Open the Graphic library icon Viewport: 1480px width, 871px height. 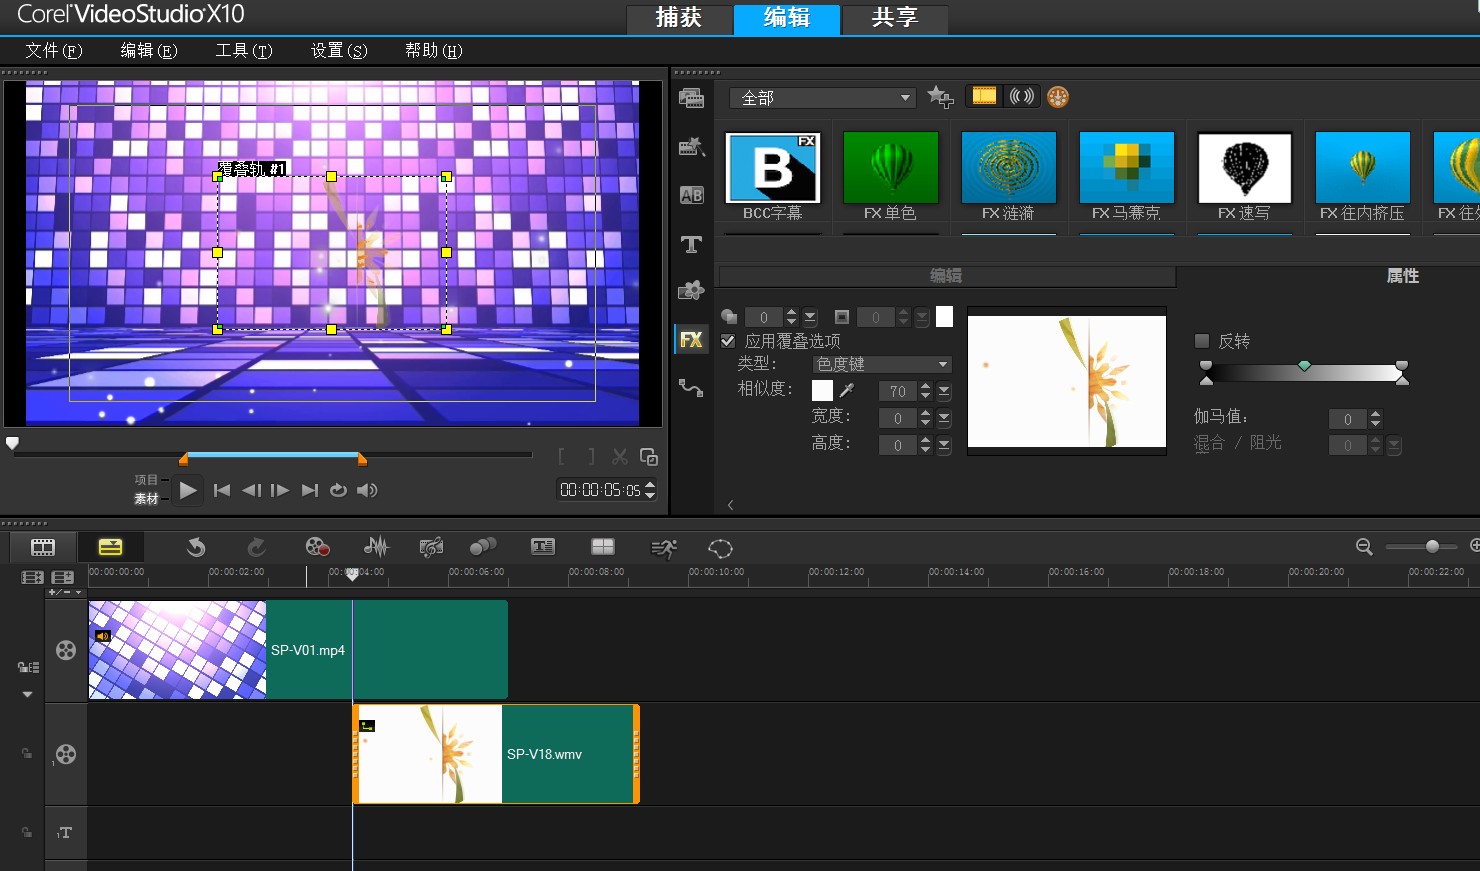(x=691, y=291)
